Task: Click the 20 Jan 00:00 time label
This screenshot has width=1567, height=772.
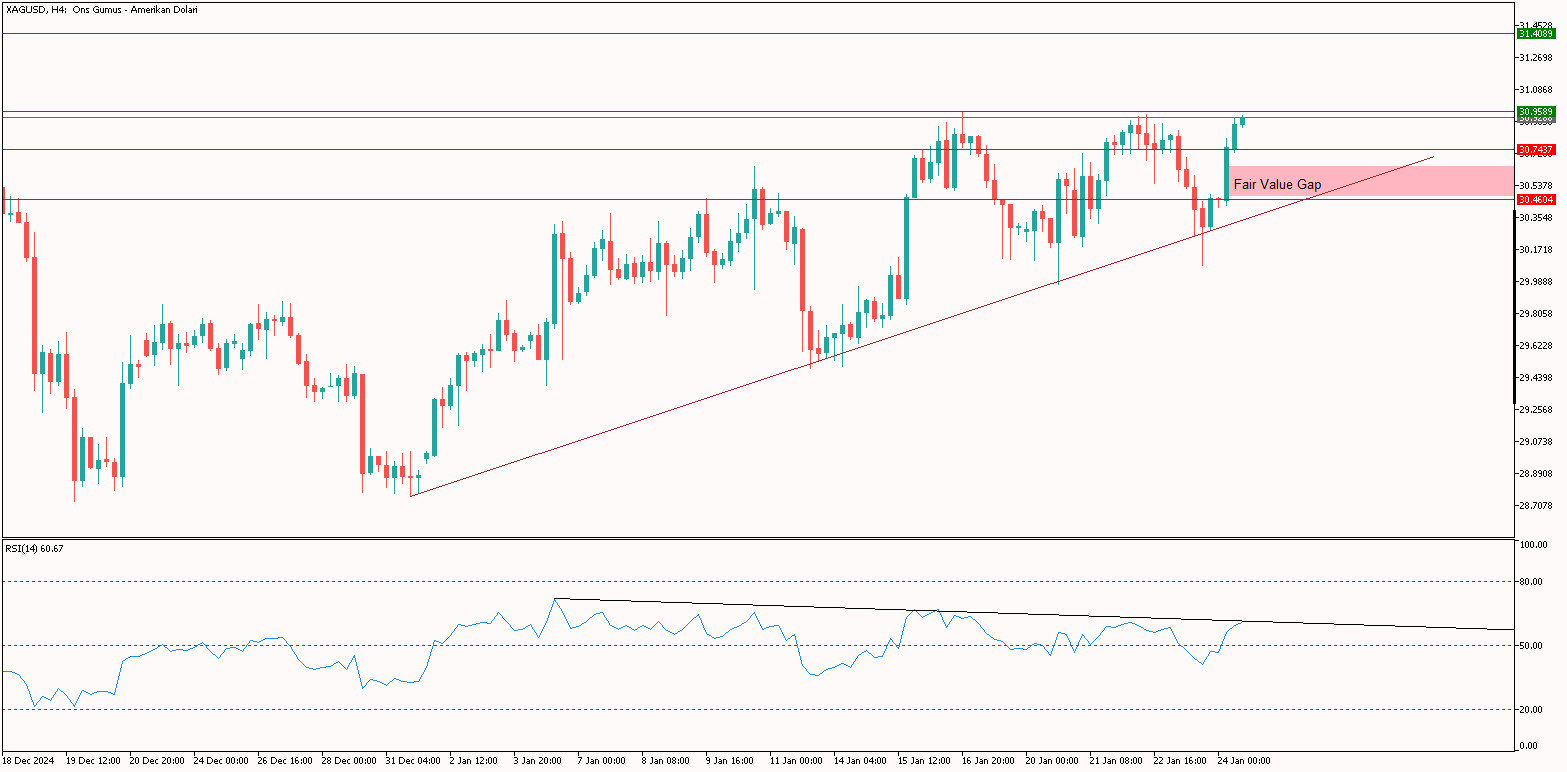Action: [1054, 760]
